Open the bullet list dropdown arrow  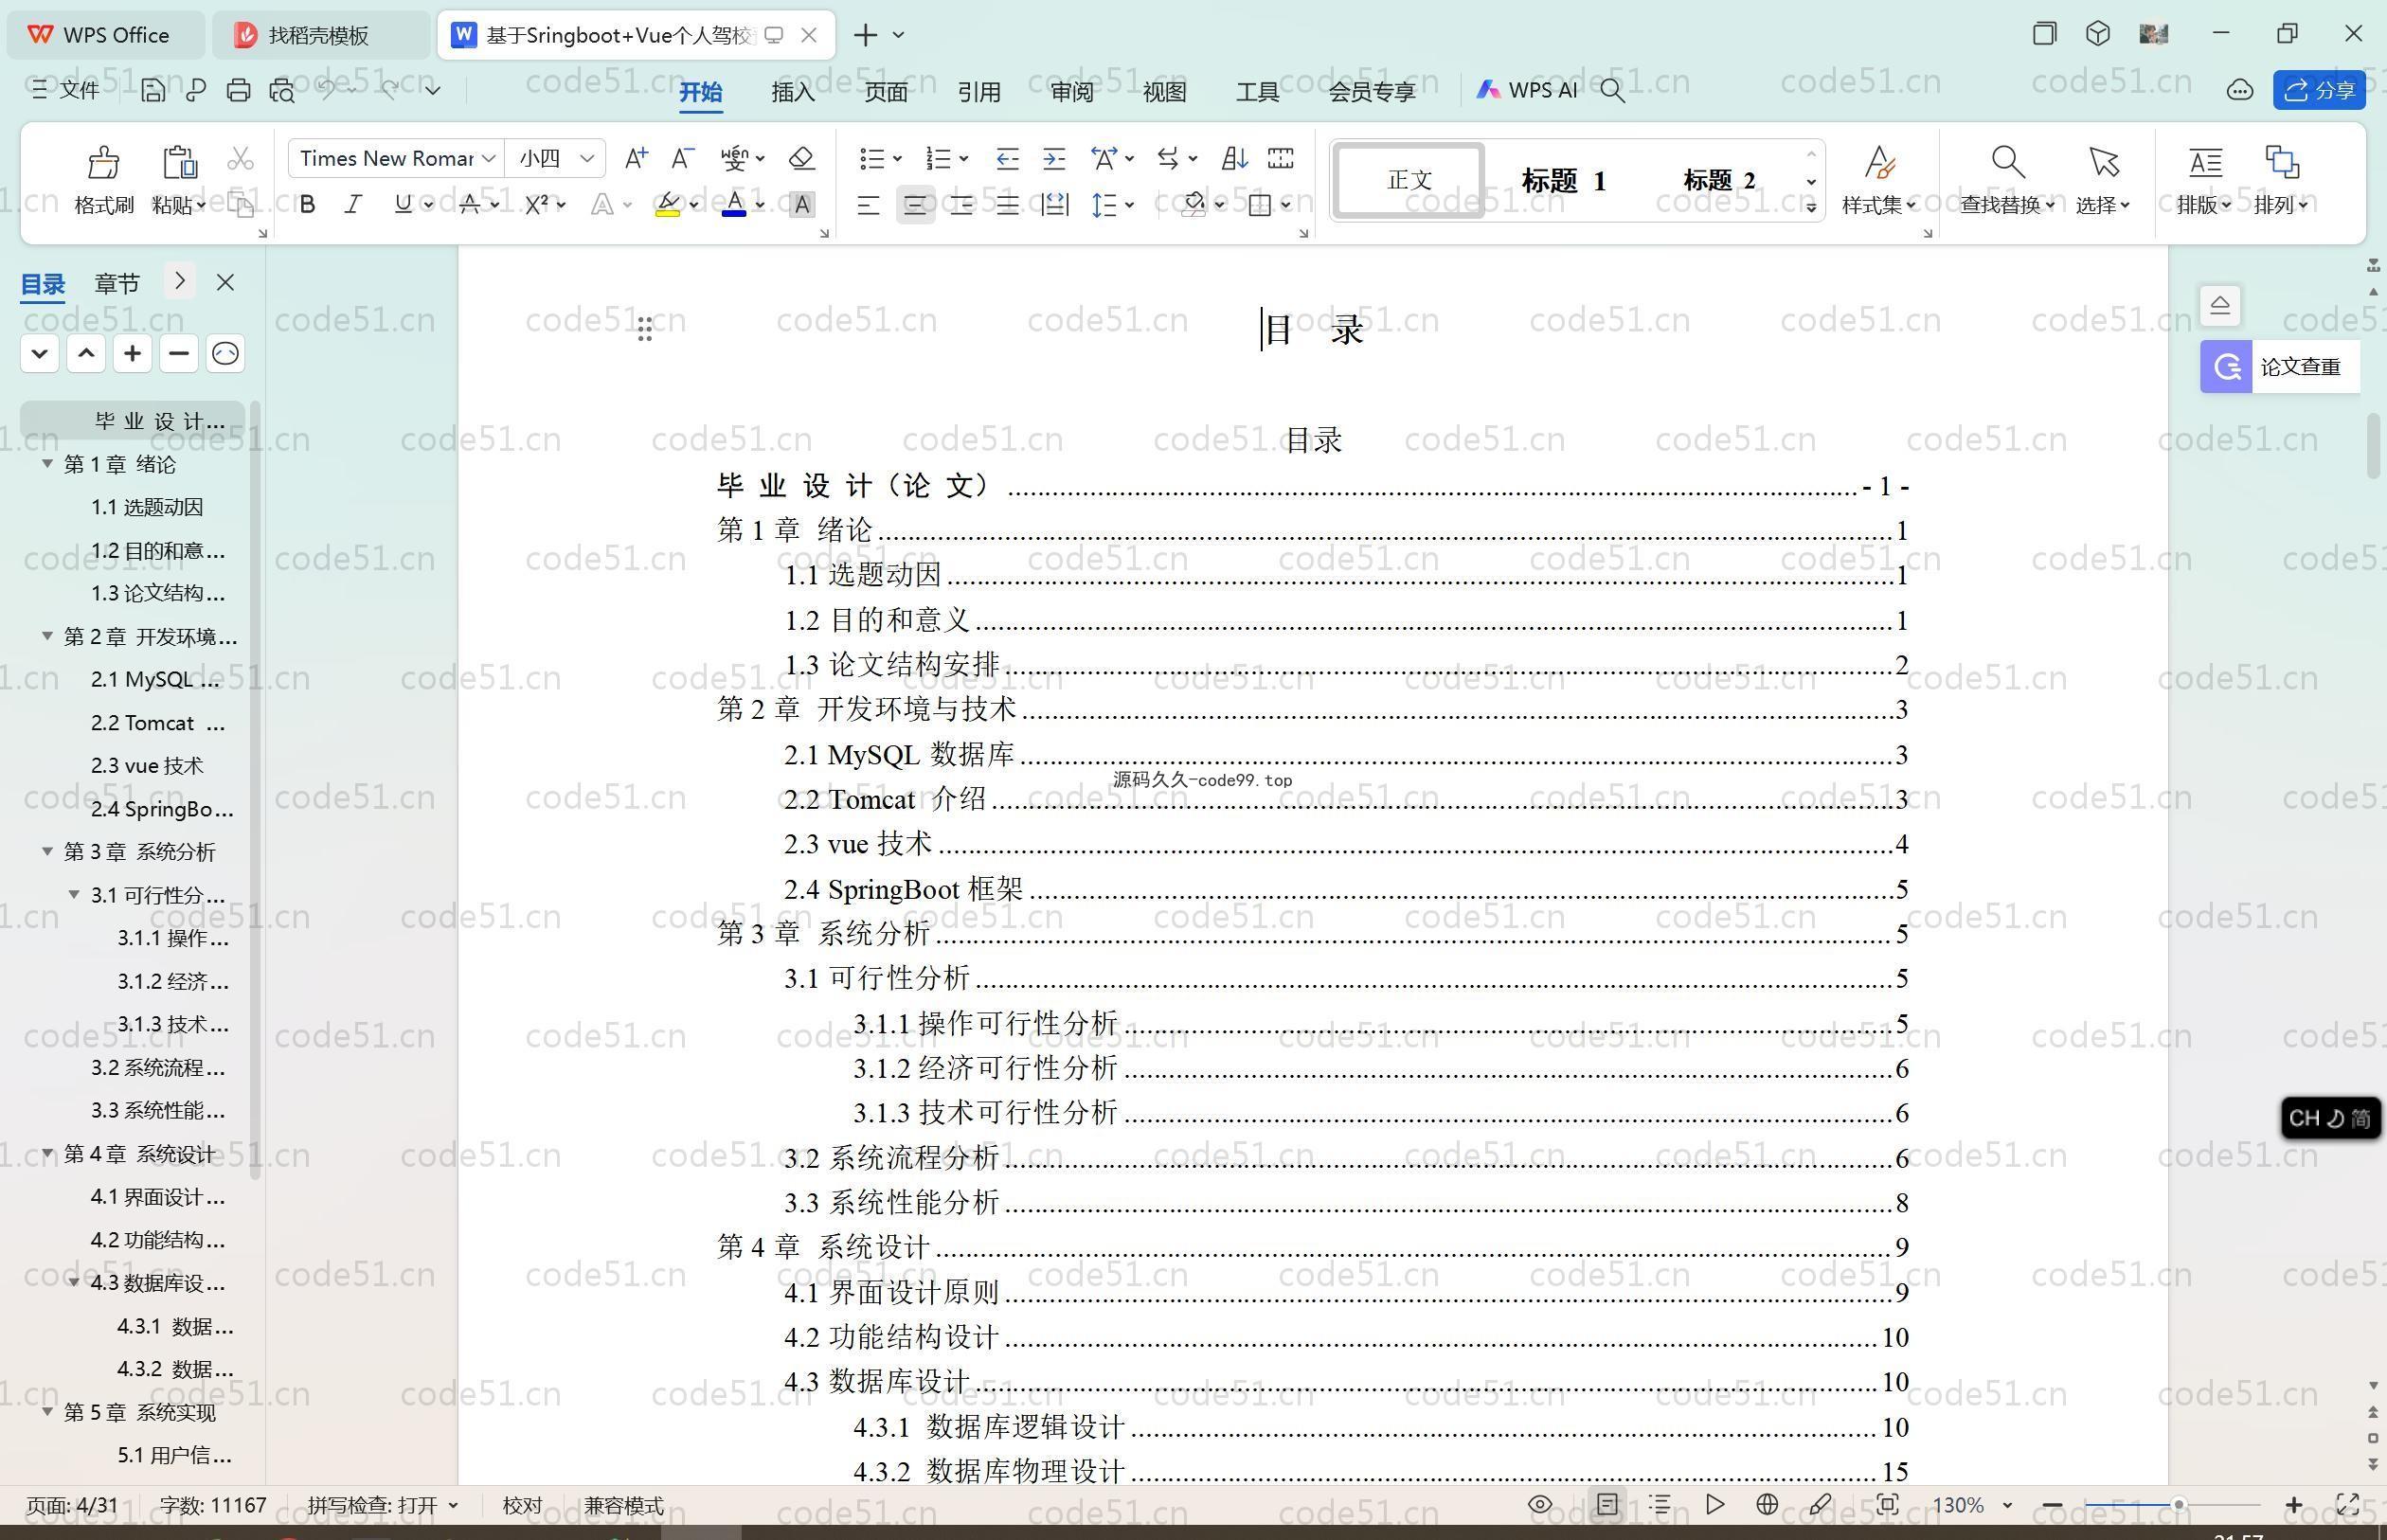coord(897,159)
